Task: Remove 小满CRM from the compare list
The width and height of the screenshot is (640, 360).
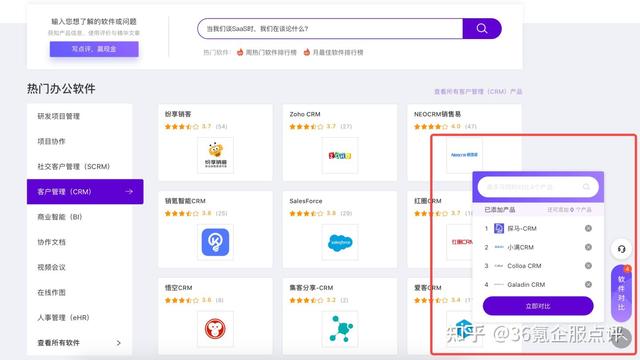Action: click(588, 247)
